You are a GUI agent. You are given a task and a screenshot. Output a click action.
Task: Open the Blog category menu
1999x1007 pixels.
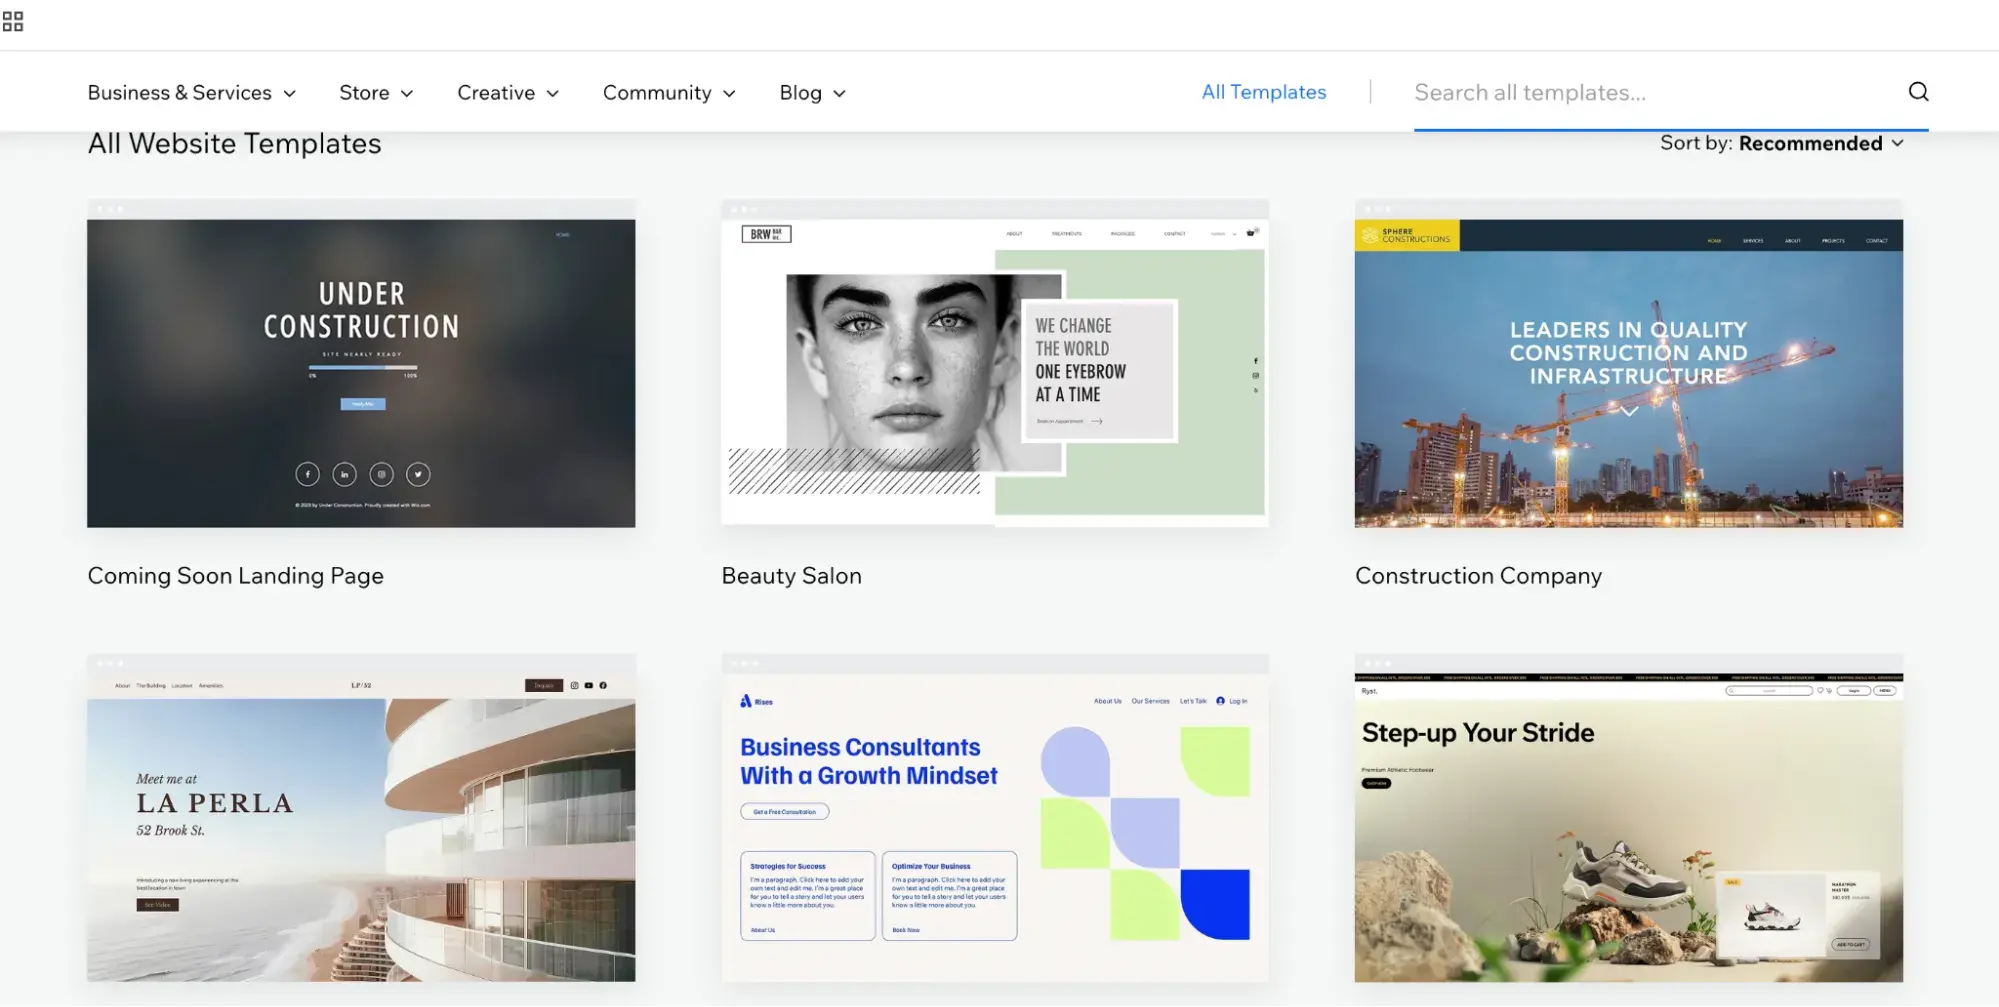pyautogui.click(x=812, y=93)
